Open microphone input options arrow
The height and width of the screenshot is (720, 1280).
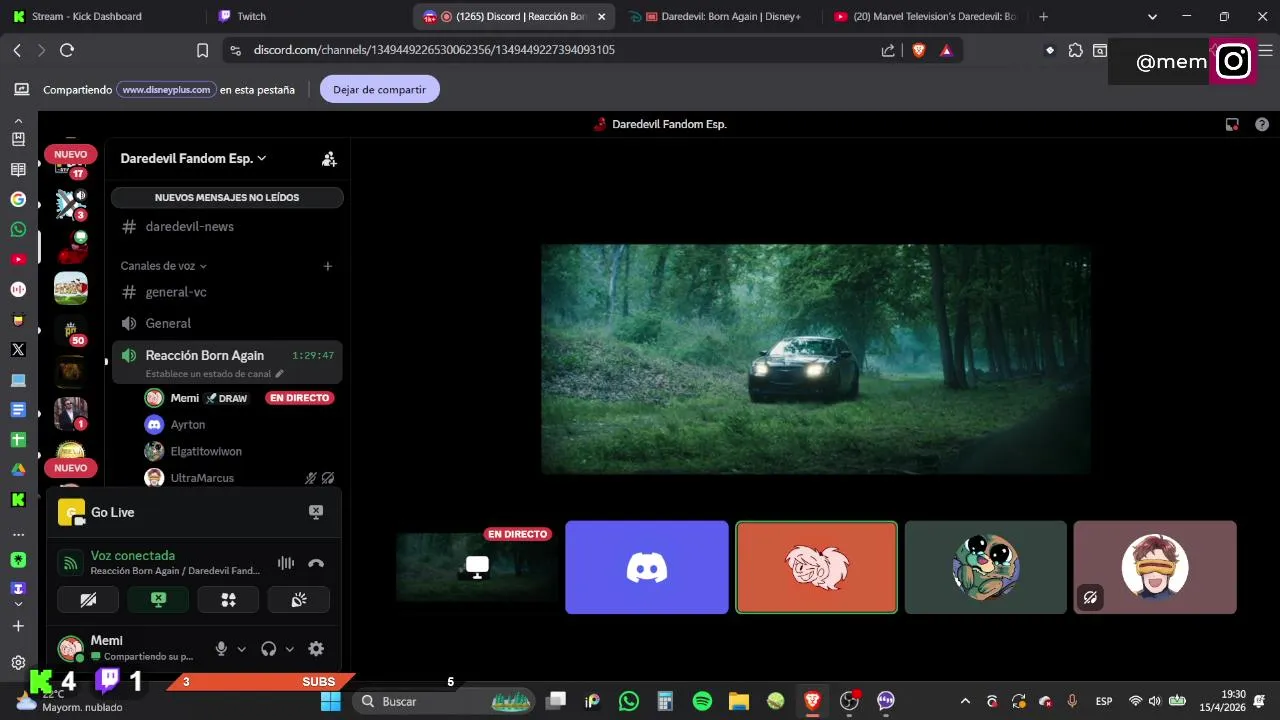(241, 649)
